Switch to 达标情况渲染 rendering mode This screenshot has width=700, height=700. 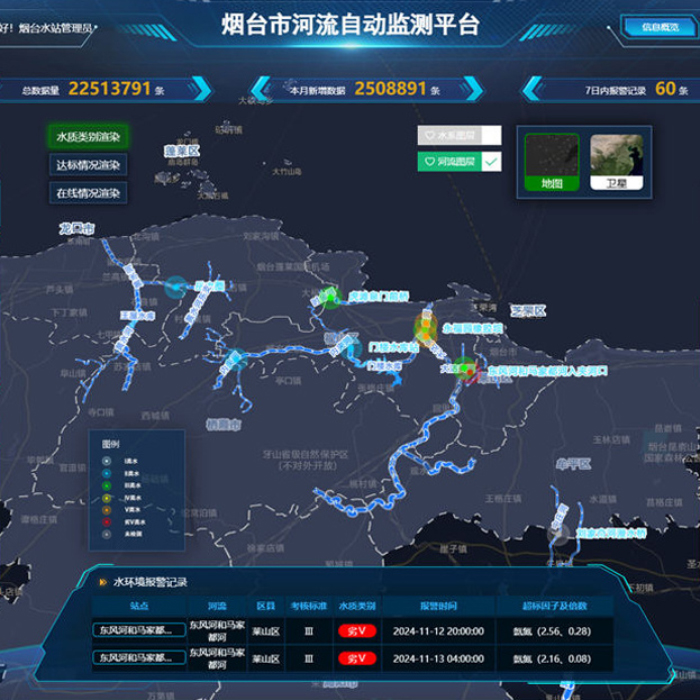click(88, 165)
